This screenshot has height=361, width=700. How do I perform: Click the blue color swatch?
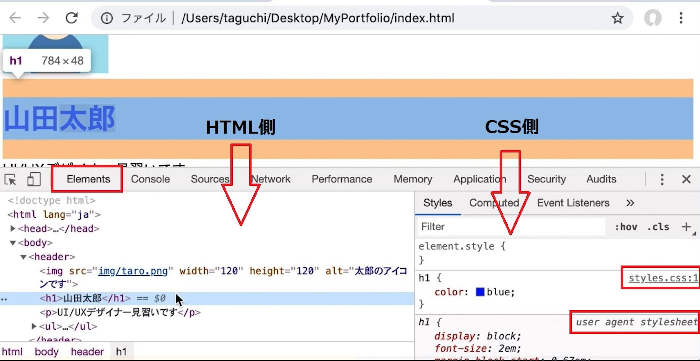point(480,293)
